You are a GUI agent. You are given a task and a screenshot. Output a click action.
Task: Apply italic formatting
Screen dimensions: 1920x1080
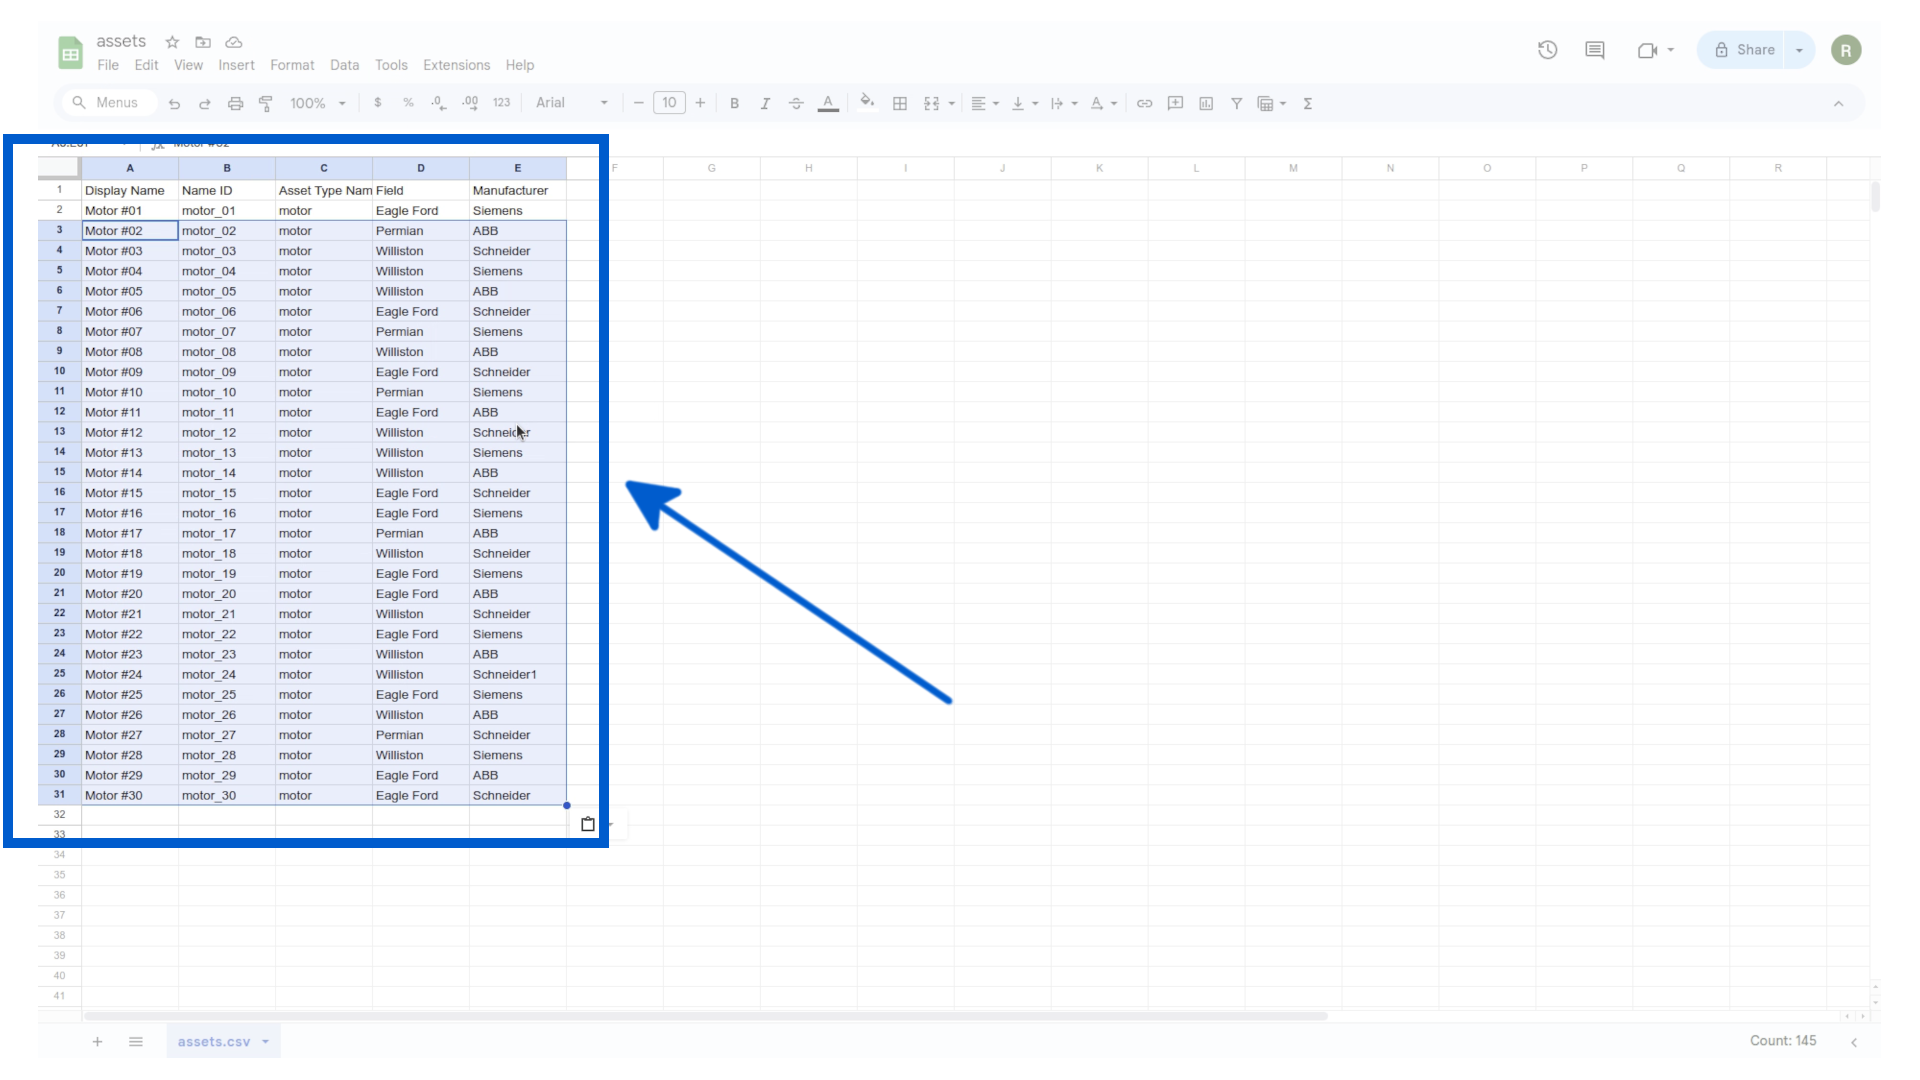pyautogui.click(x=765, y=103)
